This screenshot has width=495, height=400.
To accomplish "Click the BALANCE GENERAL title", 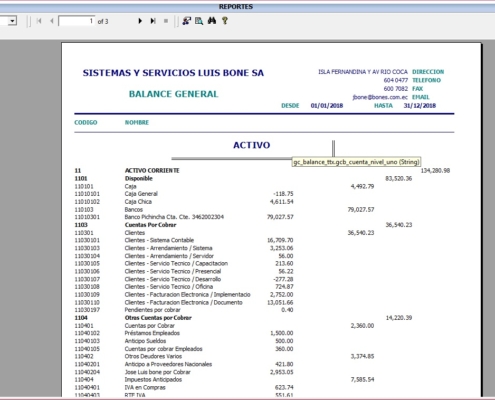I will [173, 94].
